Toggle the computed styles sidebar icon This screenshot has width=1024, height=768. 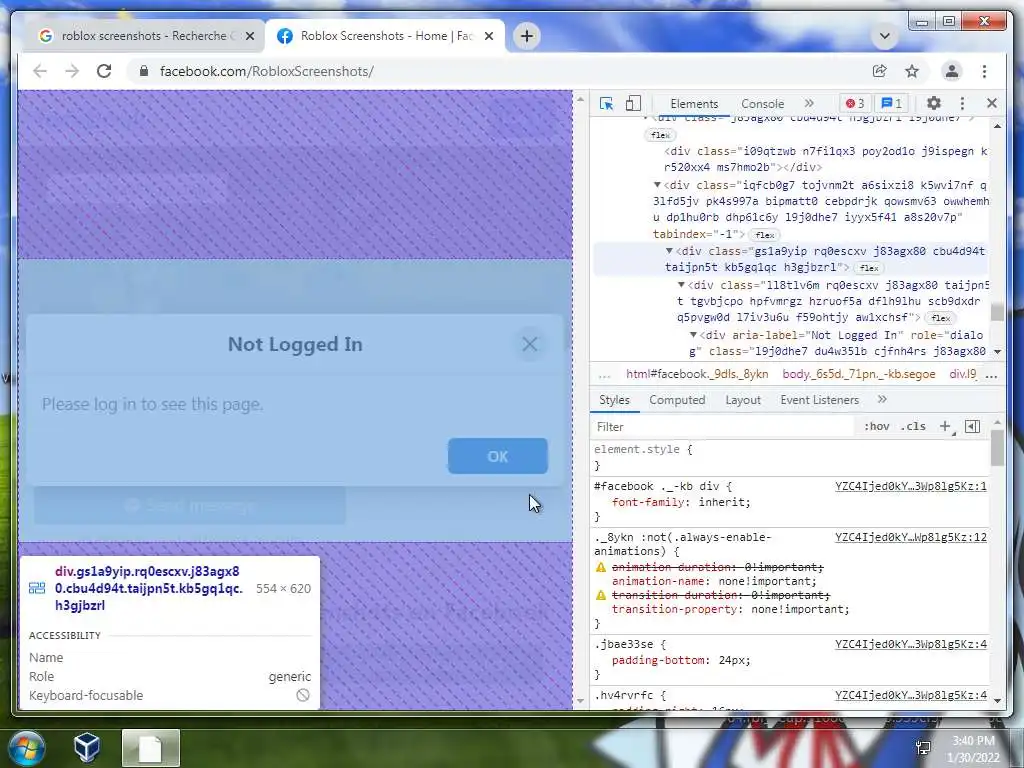pyautogui.click(x=972, y=426)
